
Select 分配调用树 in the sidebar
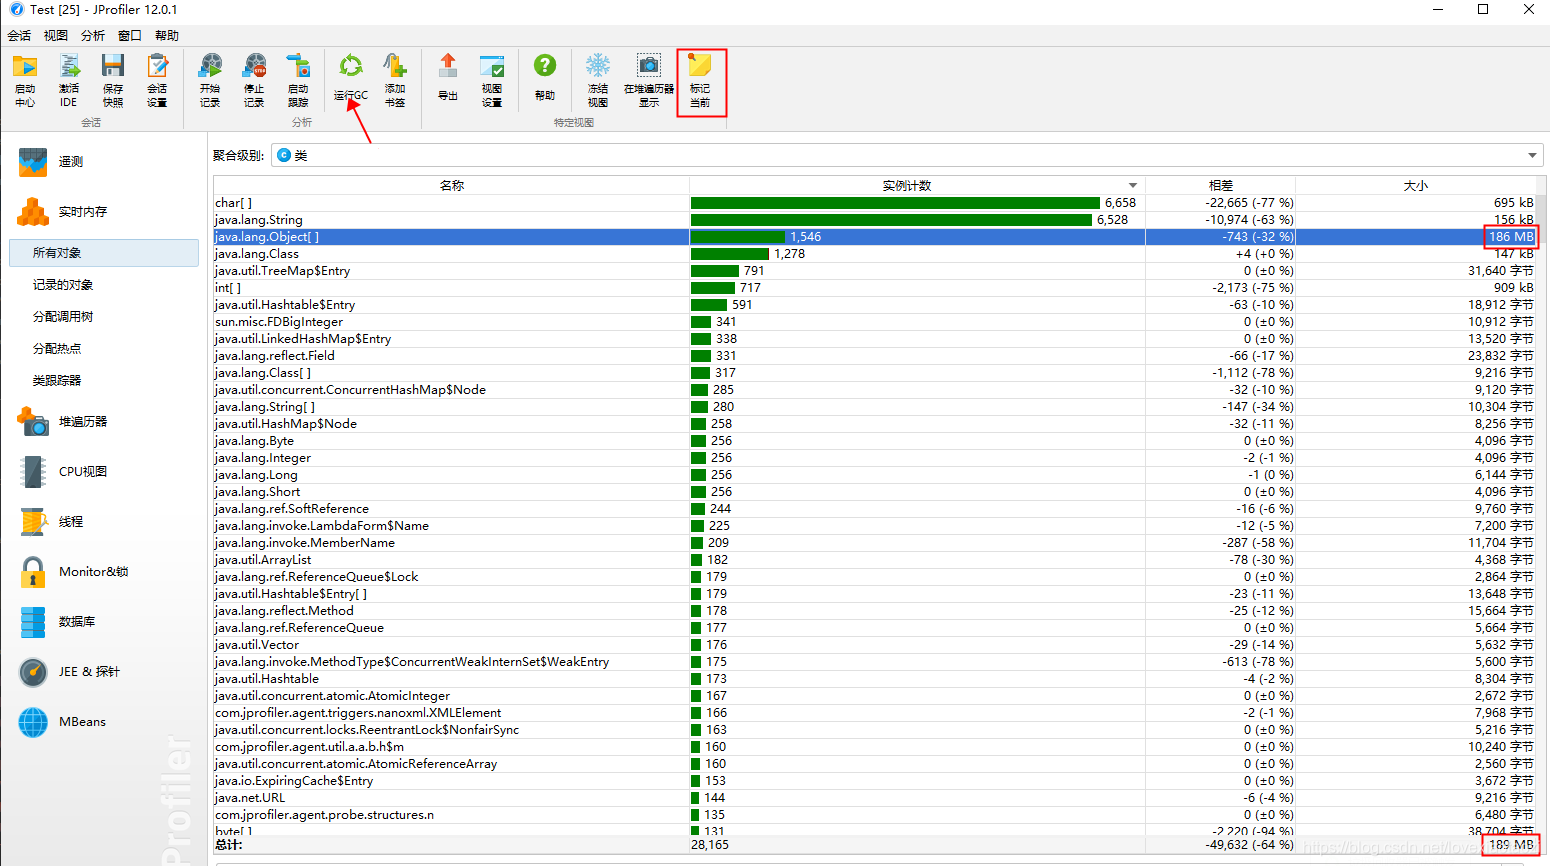pyautogui.click(x=63, y=317)
